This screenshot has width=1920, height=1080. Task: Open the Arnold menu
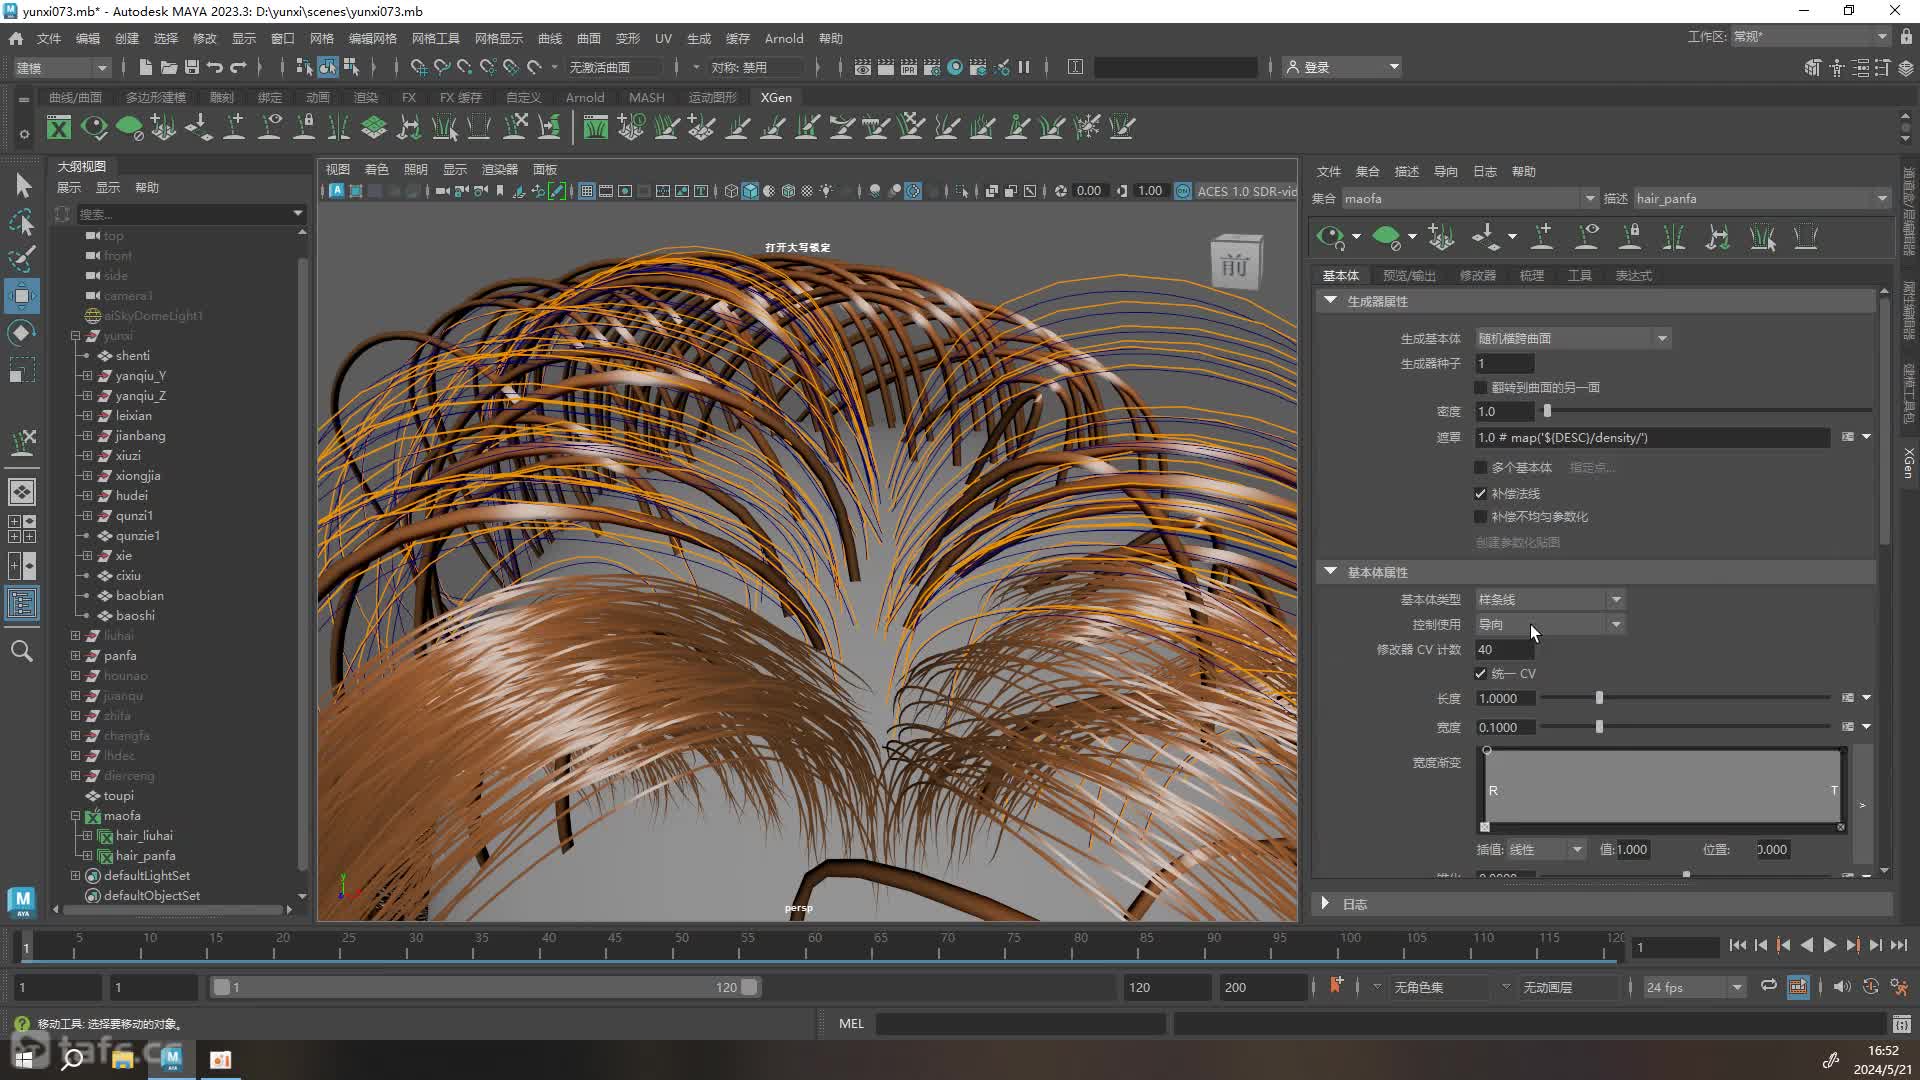click(x=784, y=38)
